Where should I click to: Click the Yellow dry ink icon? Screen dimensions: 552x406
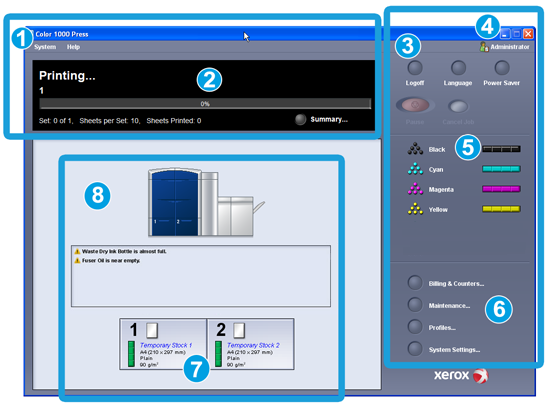(415, 209)
